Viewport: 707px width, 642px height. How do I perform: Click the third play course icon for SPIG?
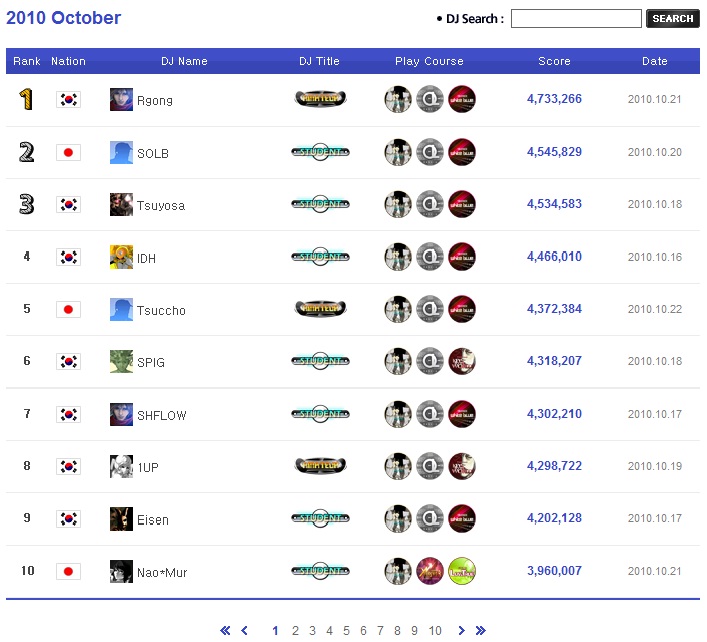pyautogui.click(x=462, y=361)
